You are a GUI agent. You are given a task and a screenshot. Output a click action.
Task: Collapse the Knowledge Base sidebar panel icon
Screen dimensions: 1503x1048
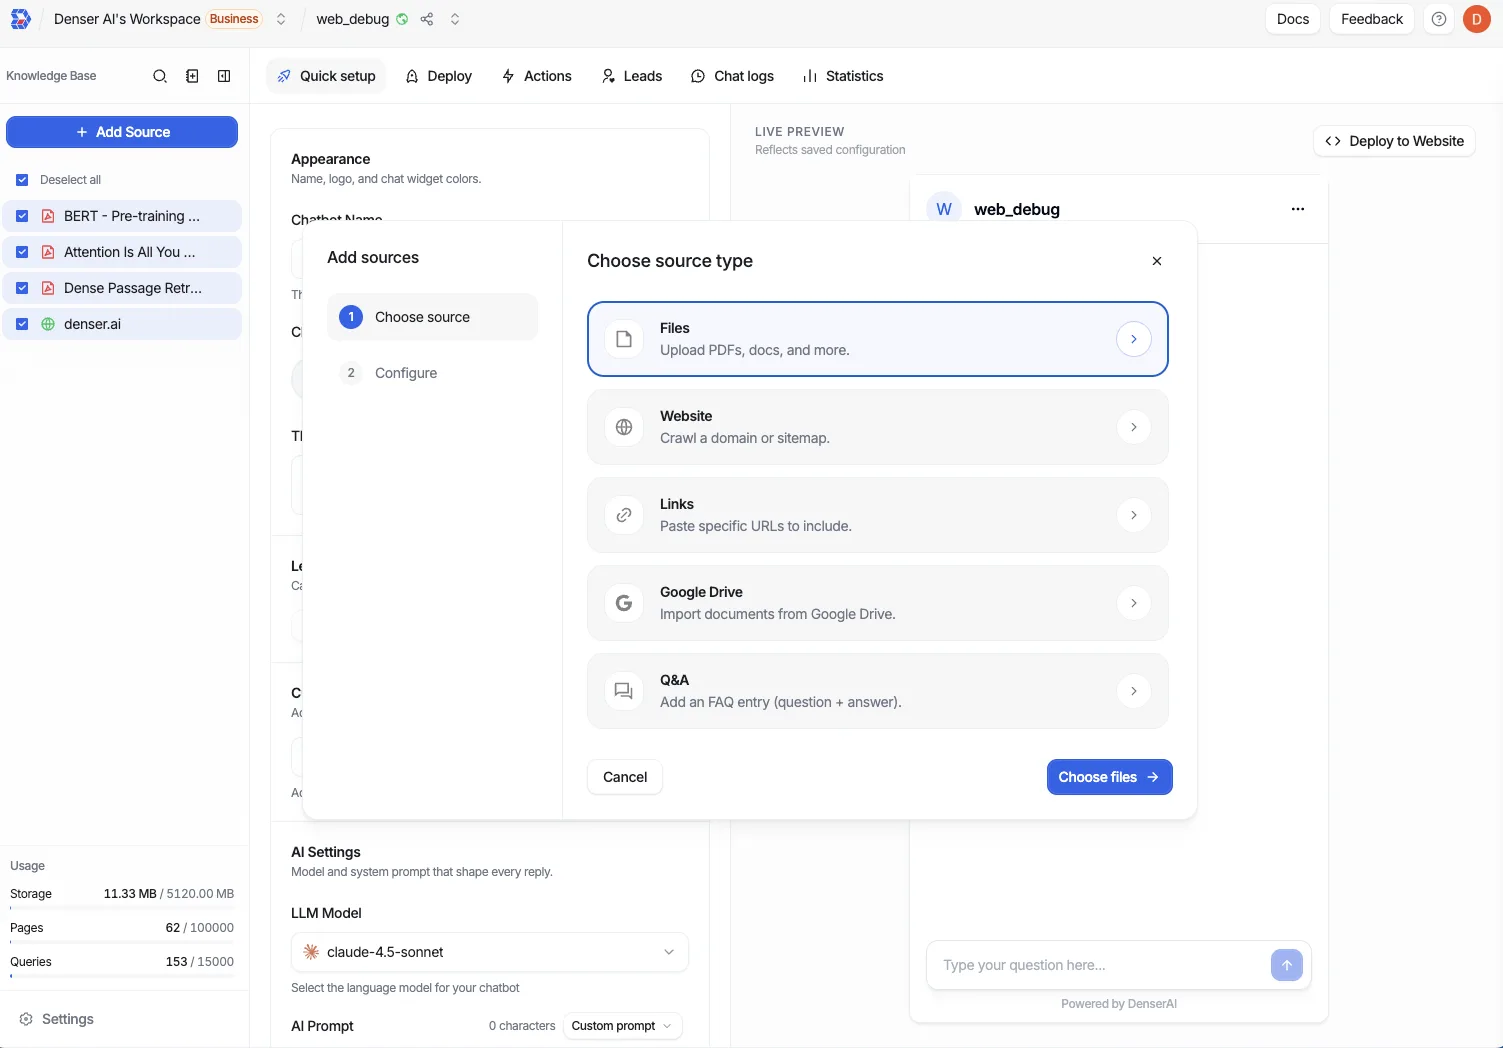pyautogui.click(x=224, y=76)
